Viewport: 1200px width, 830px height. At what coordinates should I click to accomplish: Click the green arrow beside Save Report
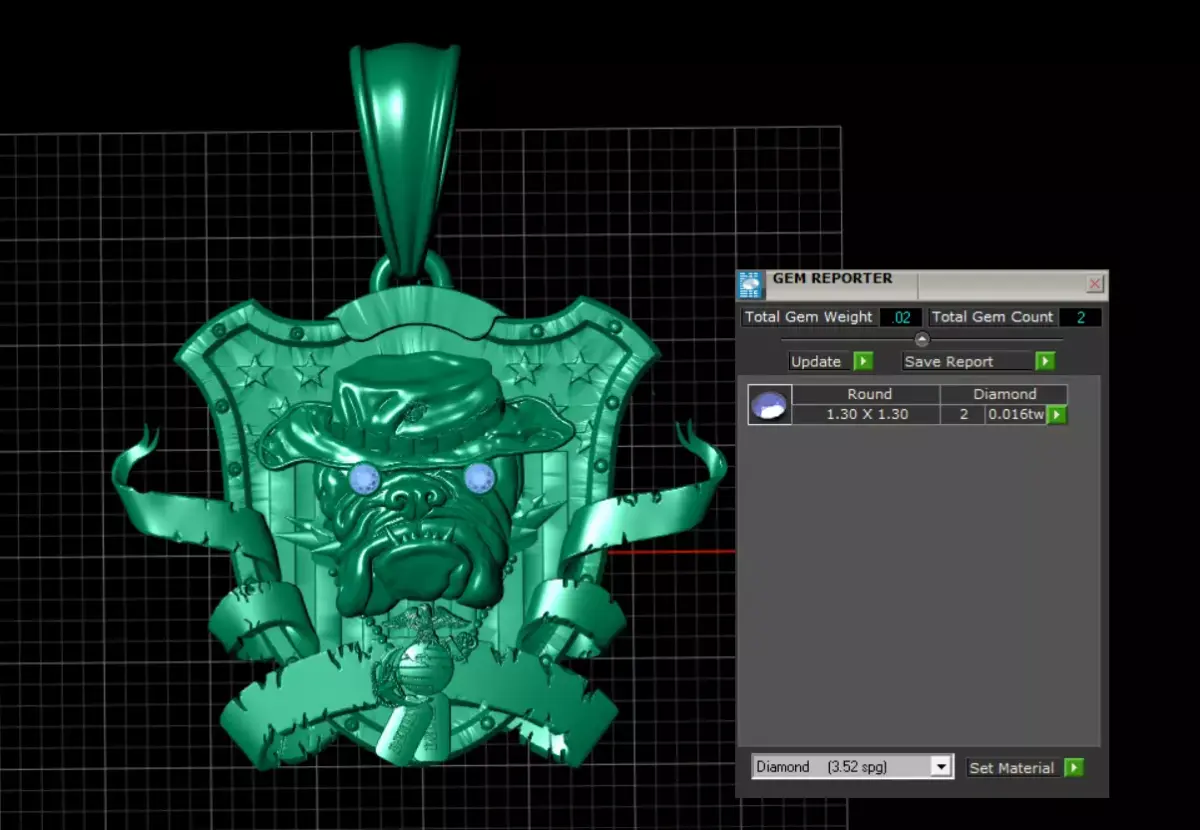tap(1045, 361)
